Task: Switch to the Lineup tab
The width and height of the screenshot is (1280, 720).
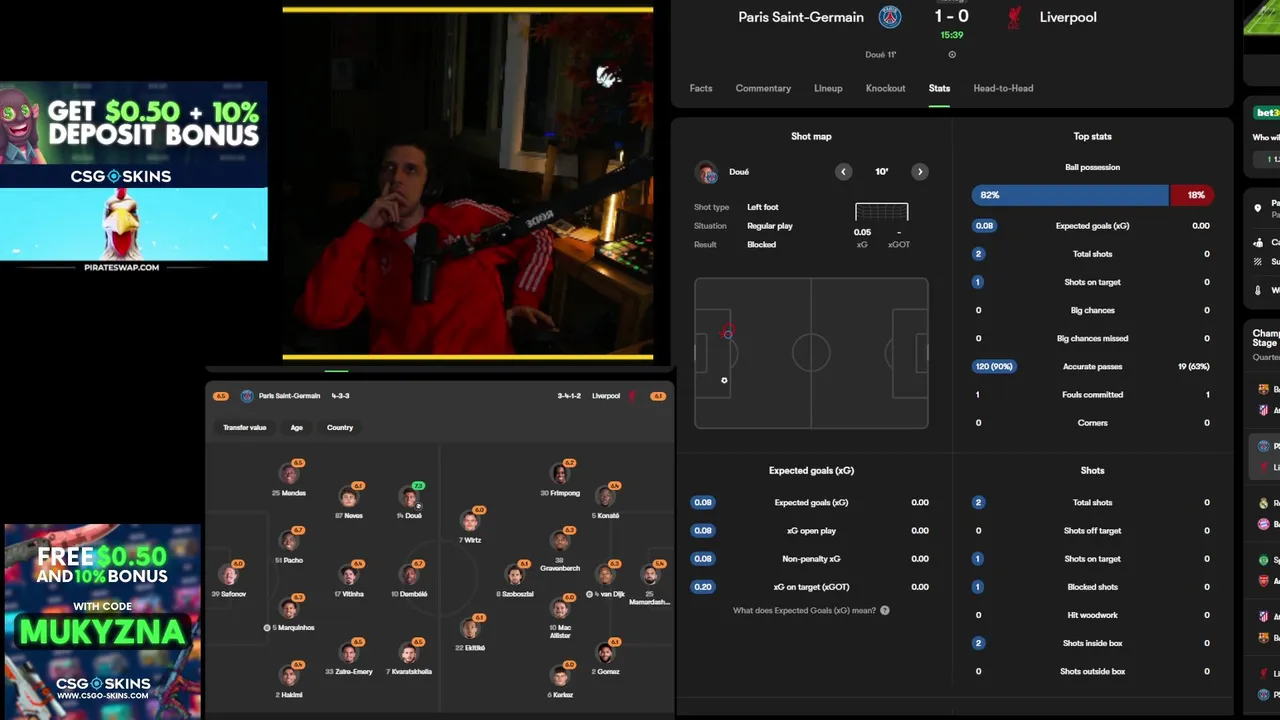Action: (828, 88)
